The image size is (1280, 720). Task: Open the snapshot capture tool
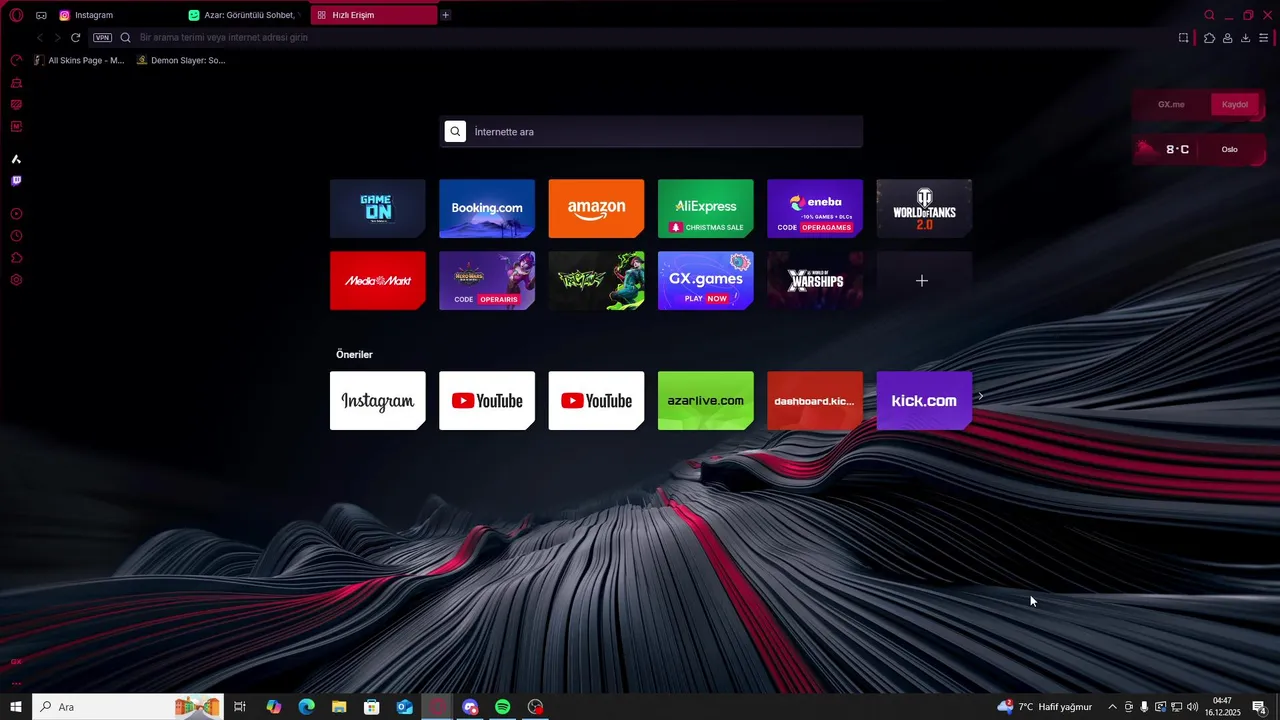pos(1183,38)
